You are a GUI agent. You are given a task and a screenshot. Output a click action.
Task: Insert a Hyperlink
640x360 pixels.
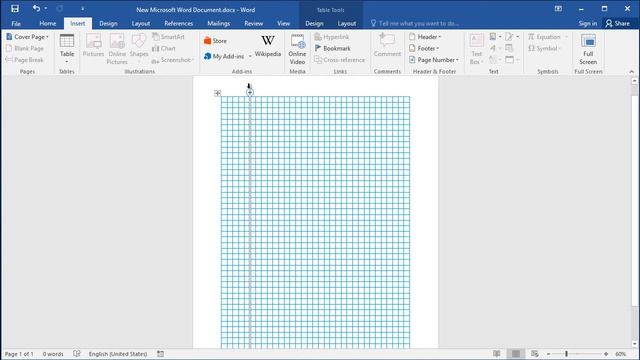tap(332, 37)
